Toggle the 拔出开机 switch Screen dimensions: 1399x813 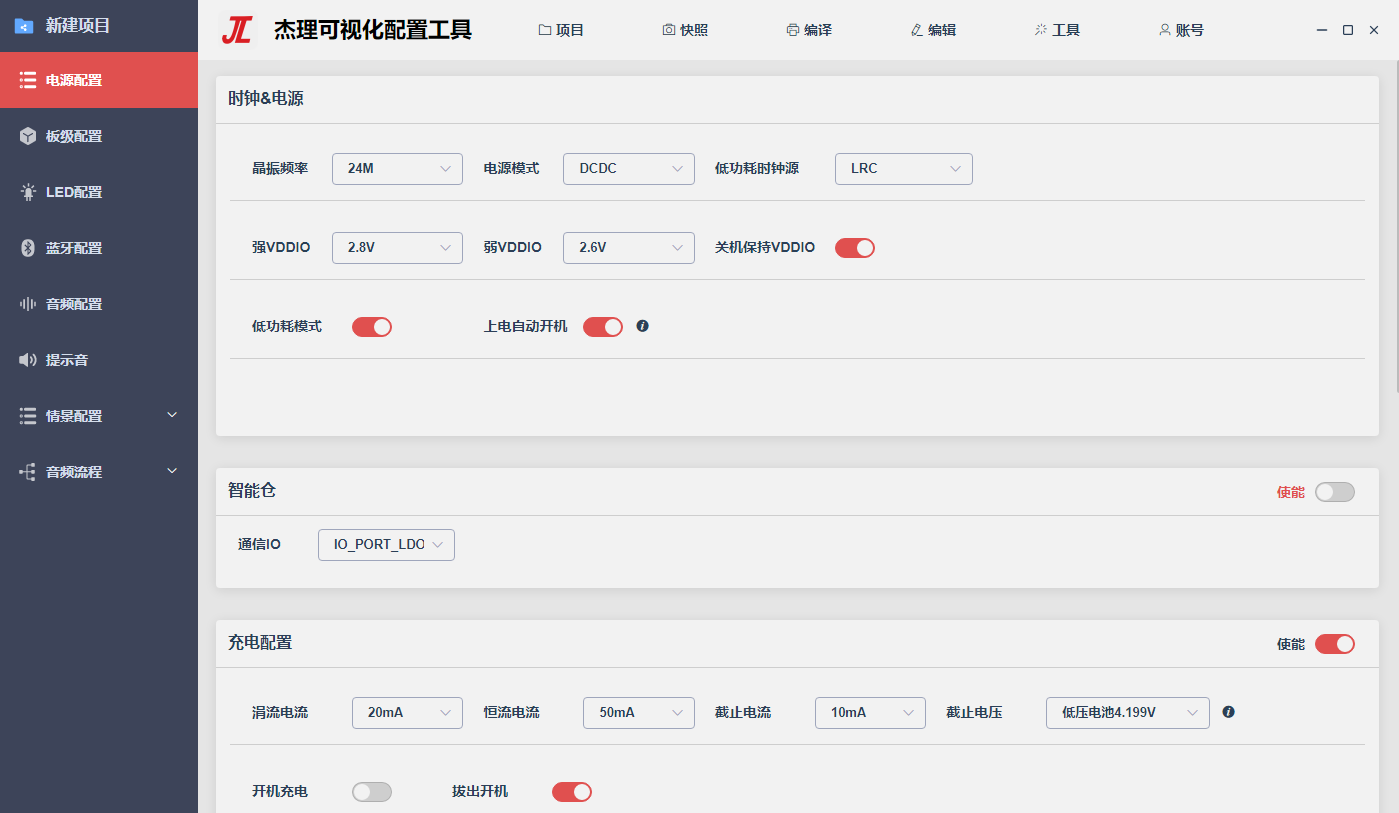(572, 792)
